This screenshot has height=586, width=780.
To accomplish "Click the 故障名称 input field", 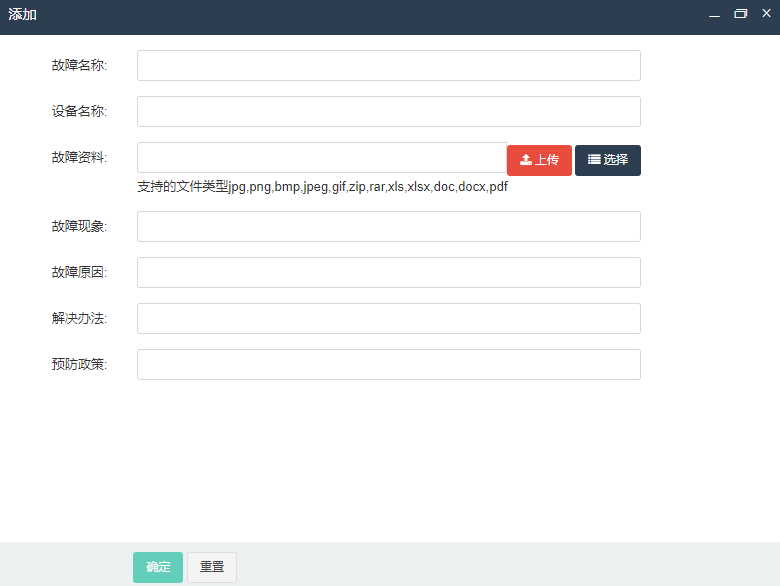I will (x=389, y=65).
